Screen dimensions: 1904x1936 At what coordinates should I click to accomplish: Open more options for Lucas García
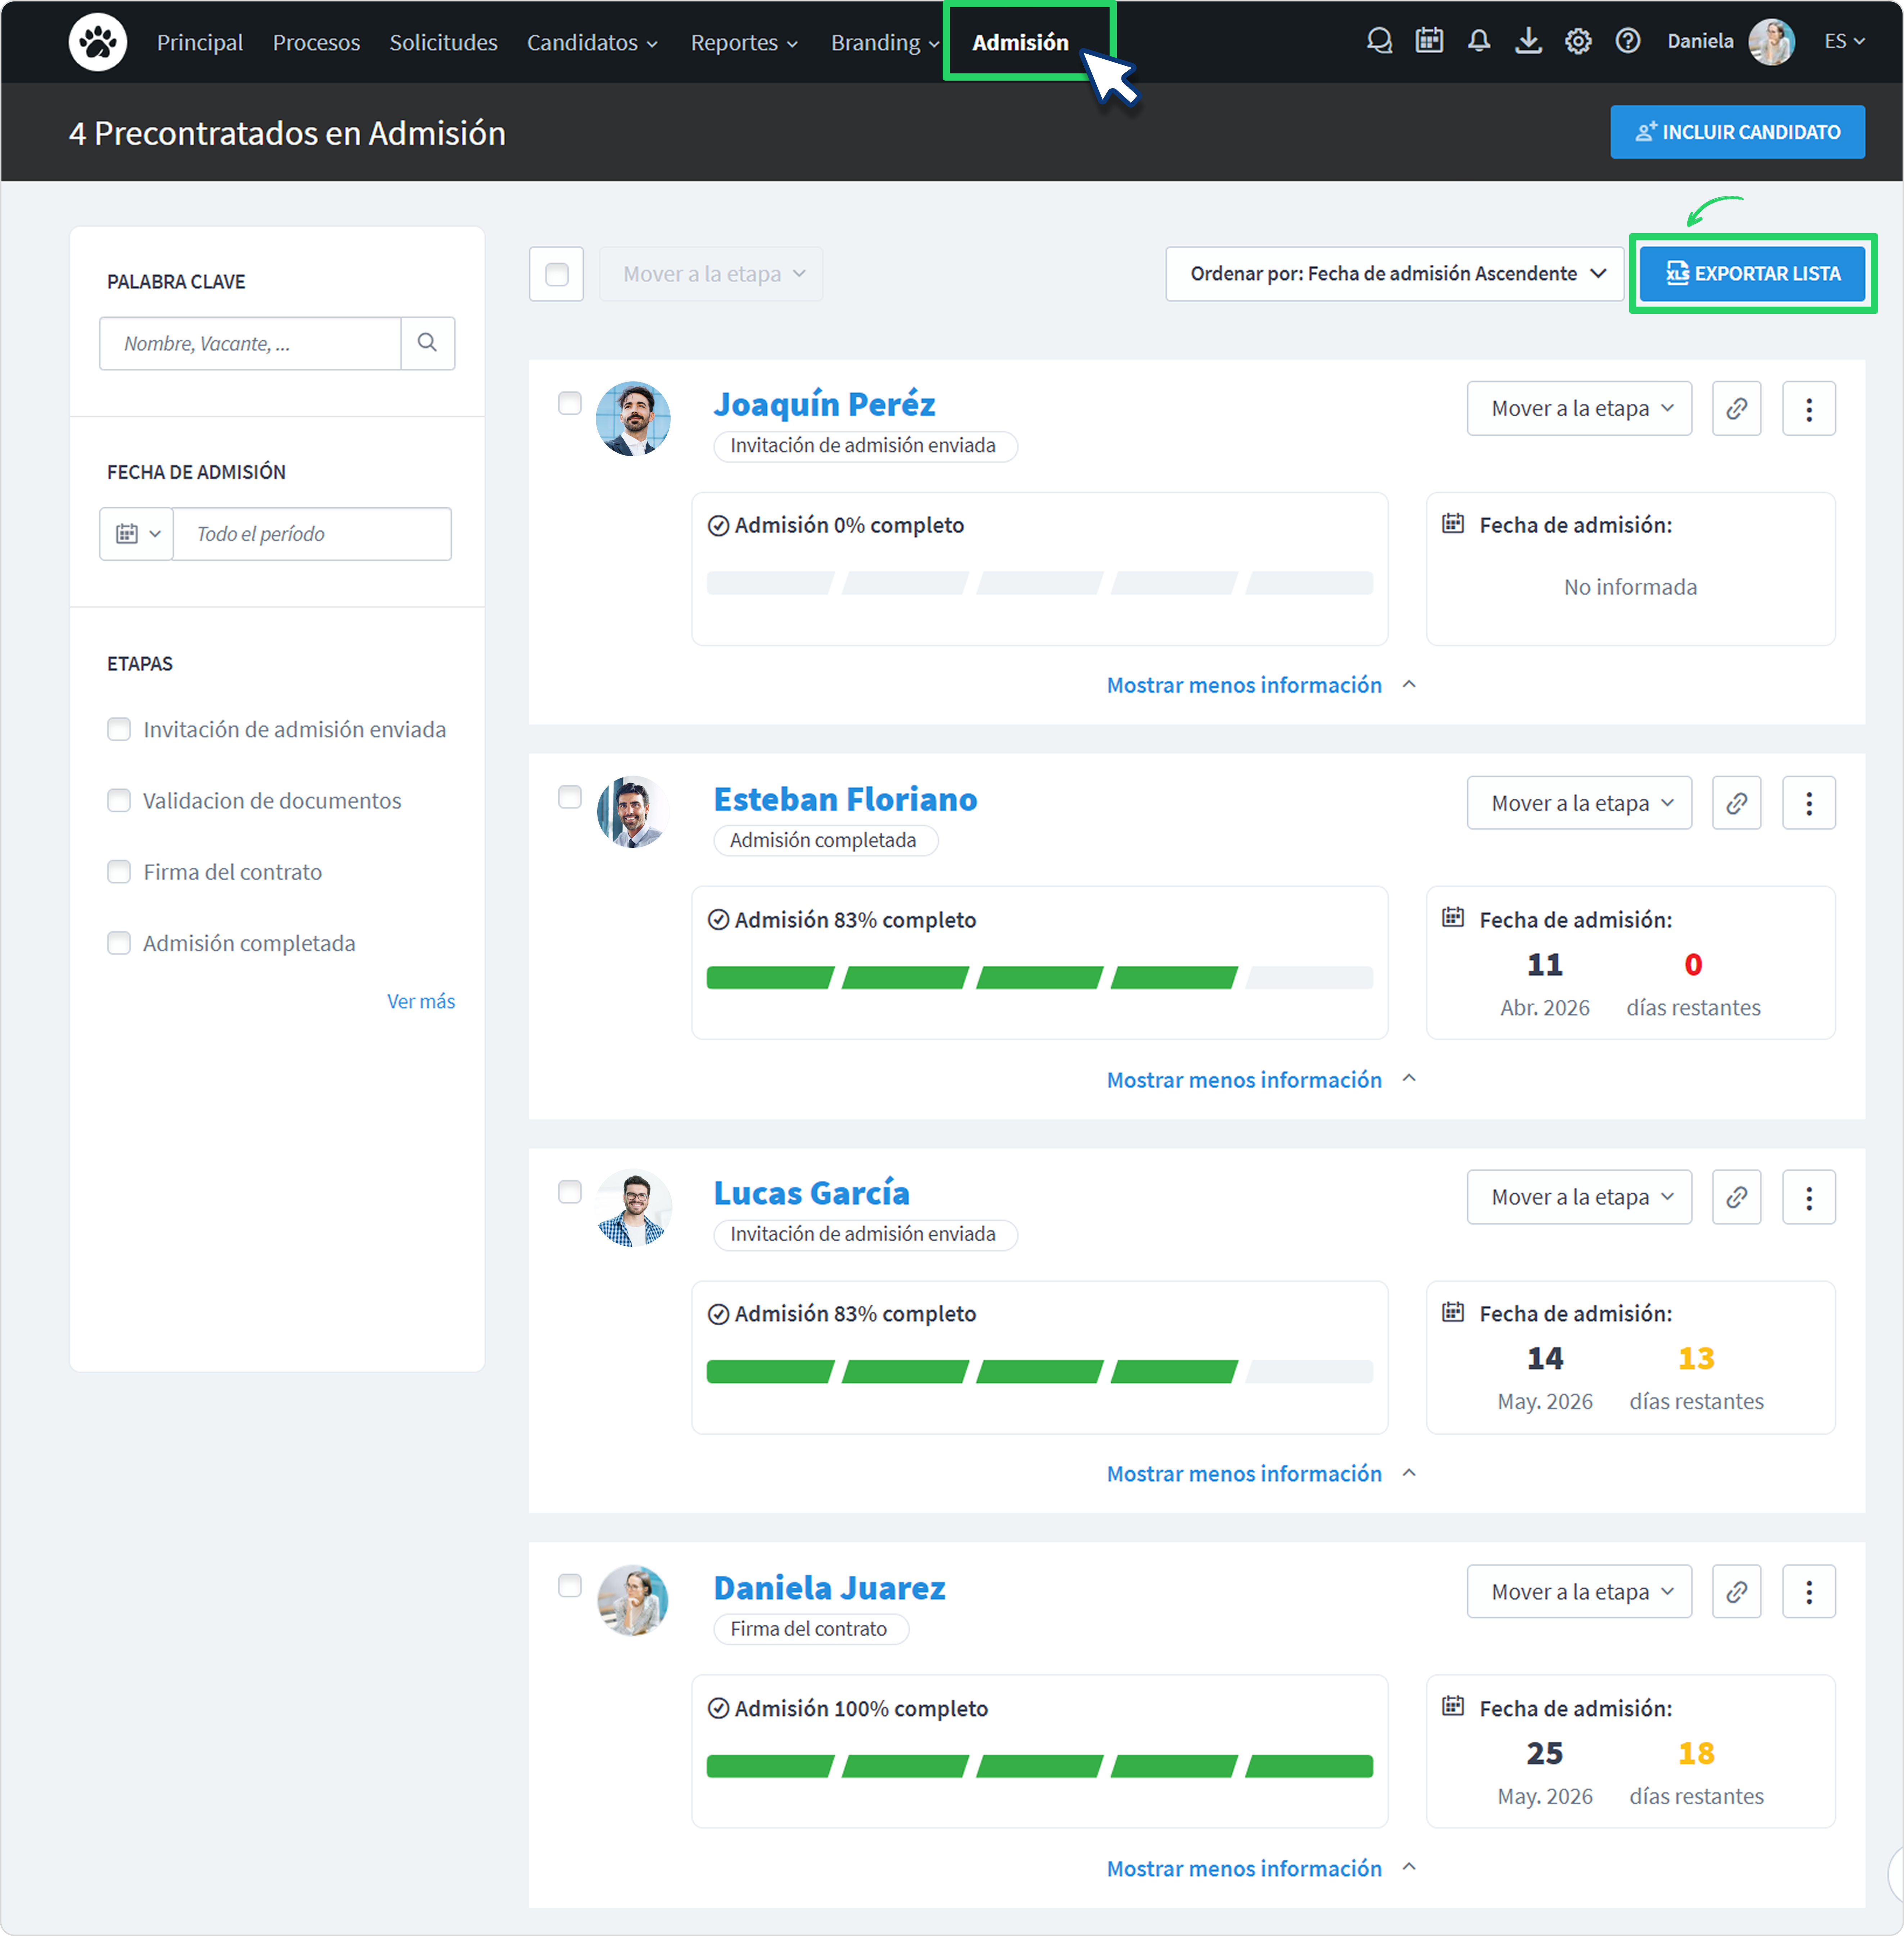point(1809,1197)
